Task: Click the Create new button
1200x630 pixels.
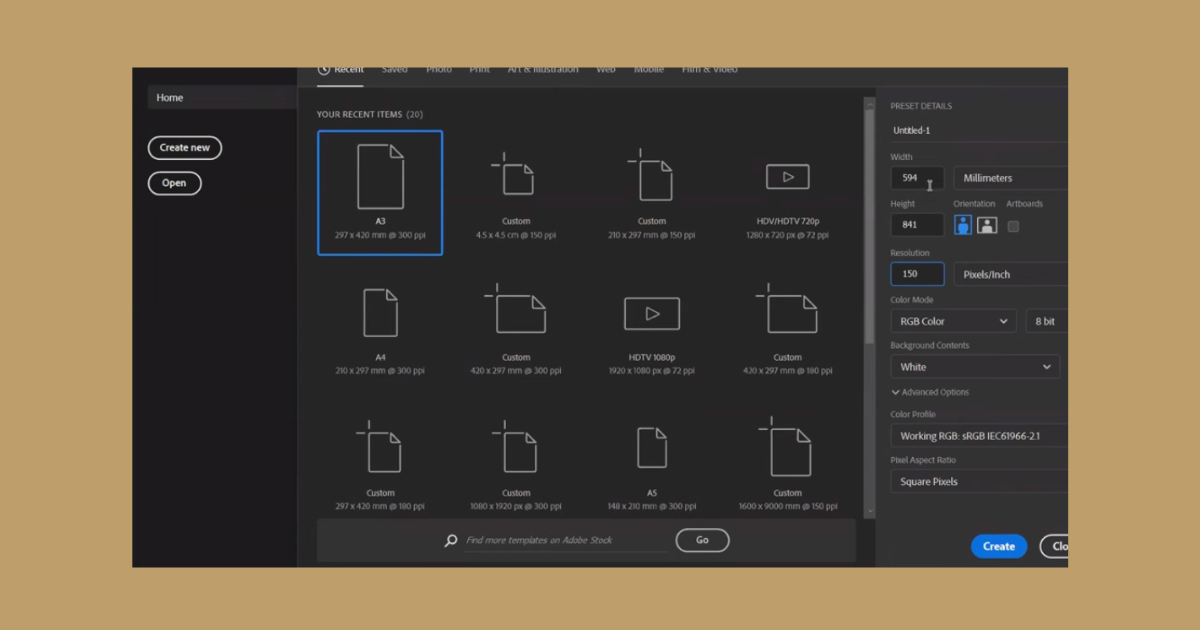Action: [x=185, y=148]
